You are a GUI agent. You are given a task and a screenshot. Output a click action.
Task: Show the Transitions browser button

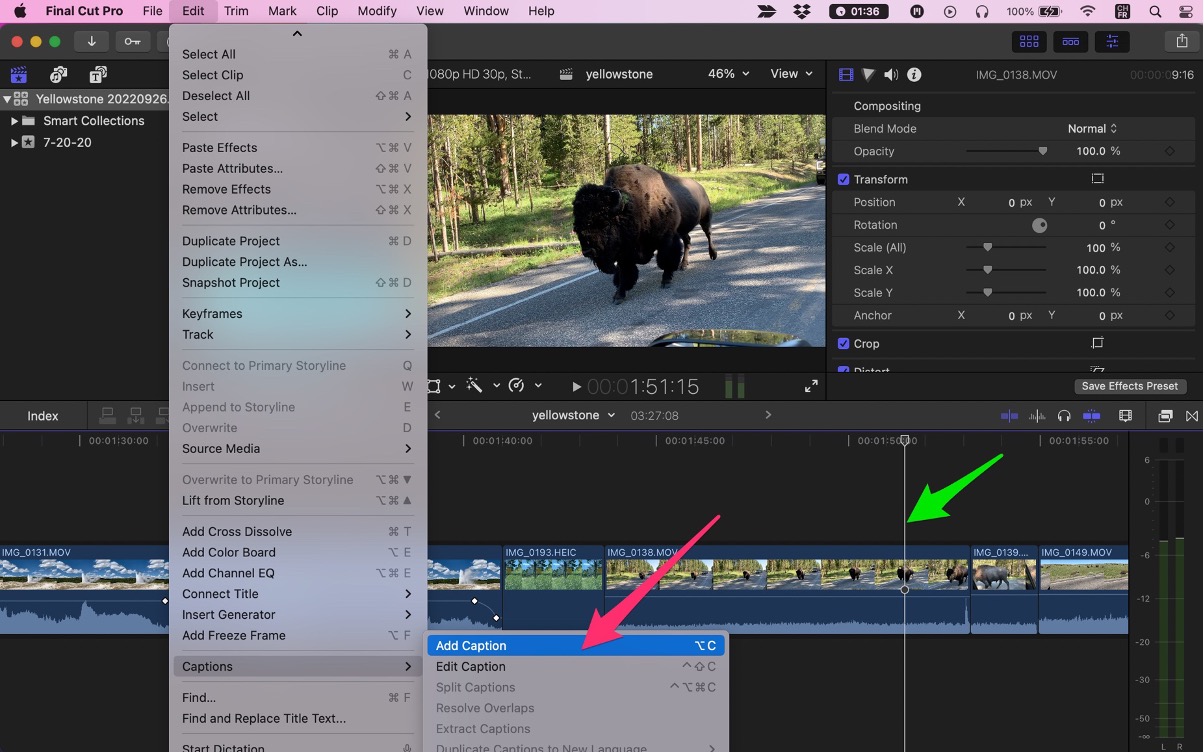pyautogui.click(x=1191, y=416)
